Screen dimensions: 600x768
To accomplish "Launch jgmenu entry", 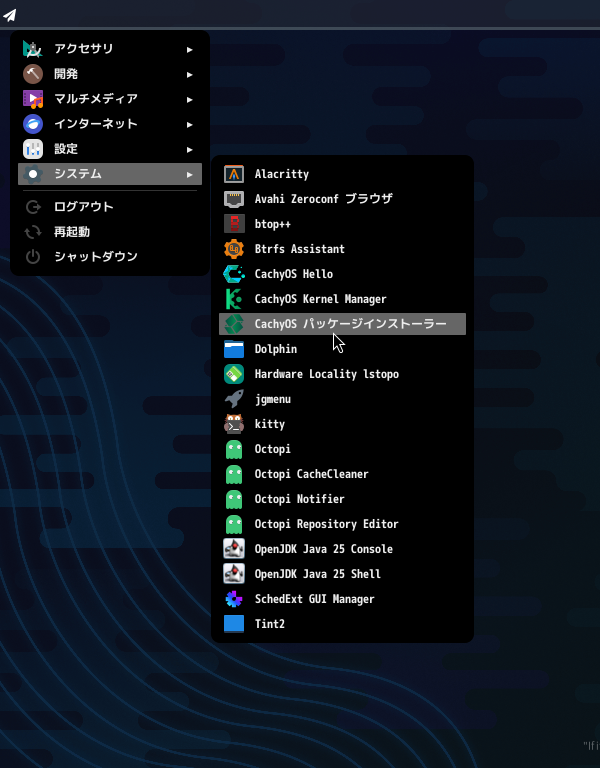I will [x=342, y=399].
